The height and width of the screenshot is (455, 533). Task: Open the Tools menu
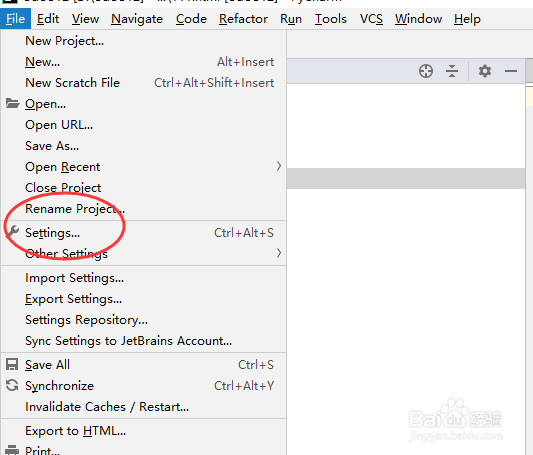pyautogui.click(x=331, y=19)
